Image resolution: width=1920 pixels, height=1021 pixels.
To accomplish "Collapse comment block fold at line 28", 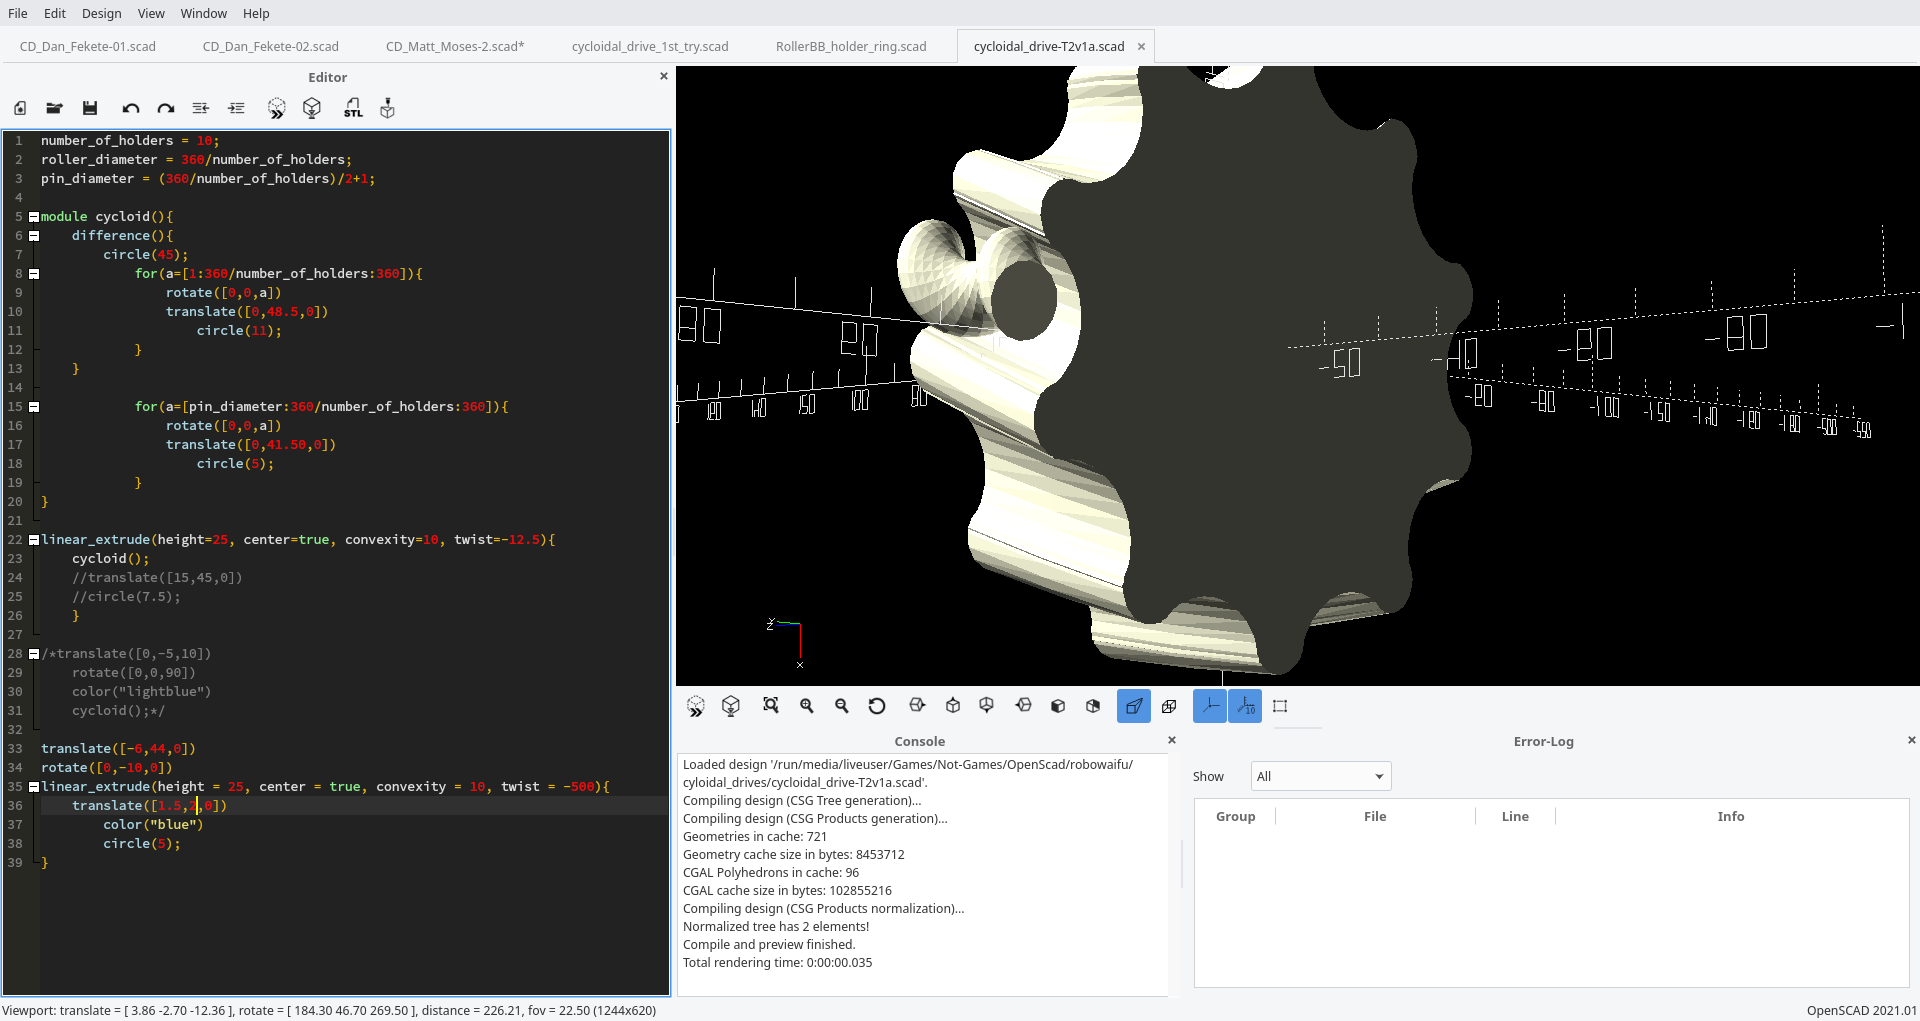I will [x=34, y=654].
